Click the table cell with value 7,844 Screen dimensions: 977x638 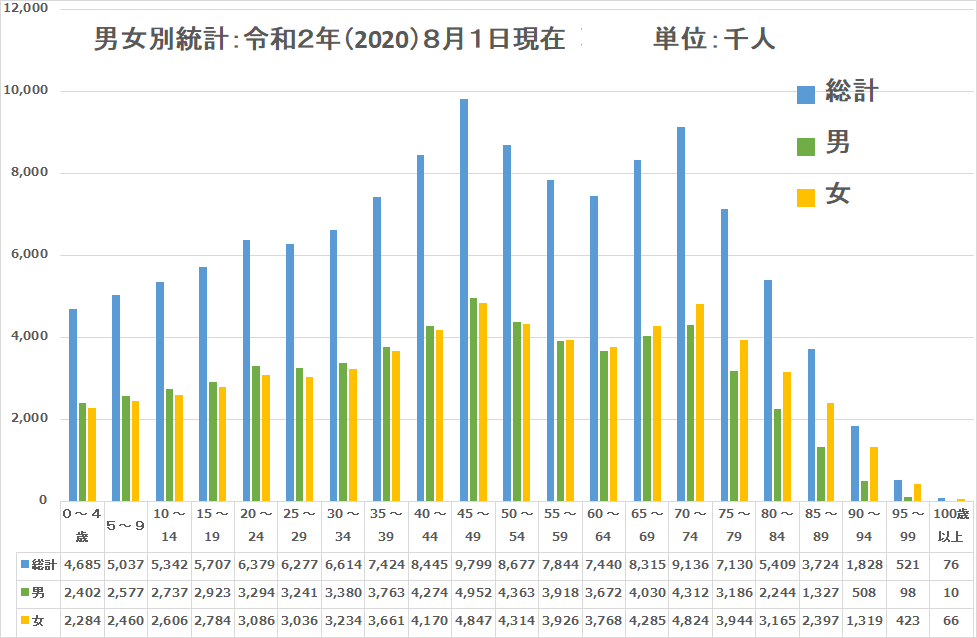coord(560,564)
